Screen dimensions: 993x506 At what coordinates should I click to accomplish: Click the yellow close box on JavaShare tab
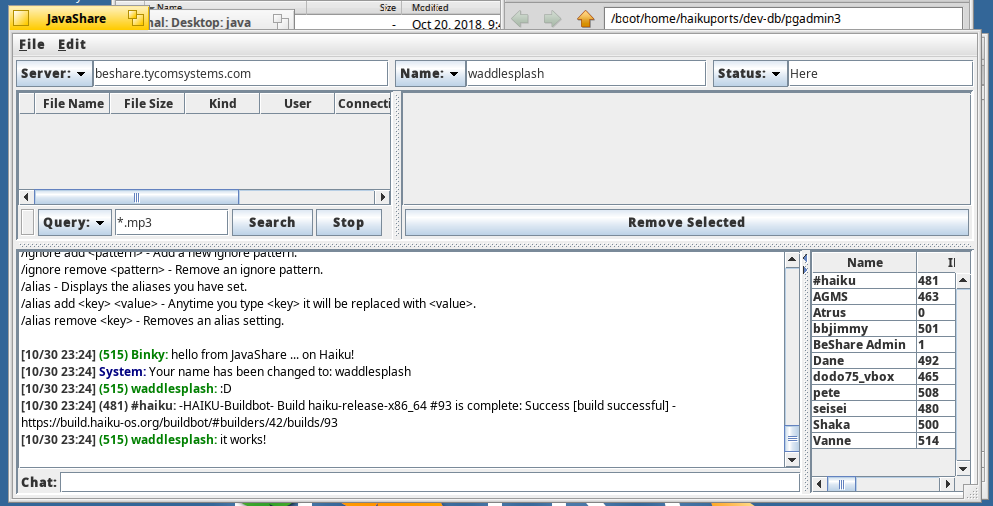[21, 18]
